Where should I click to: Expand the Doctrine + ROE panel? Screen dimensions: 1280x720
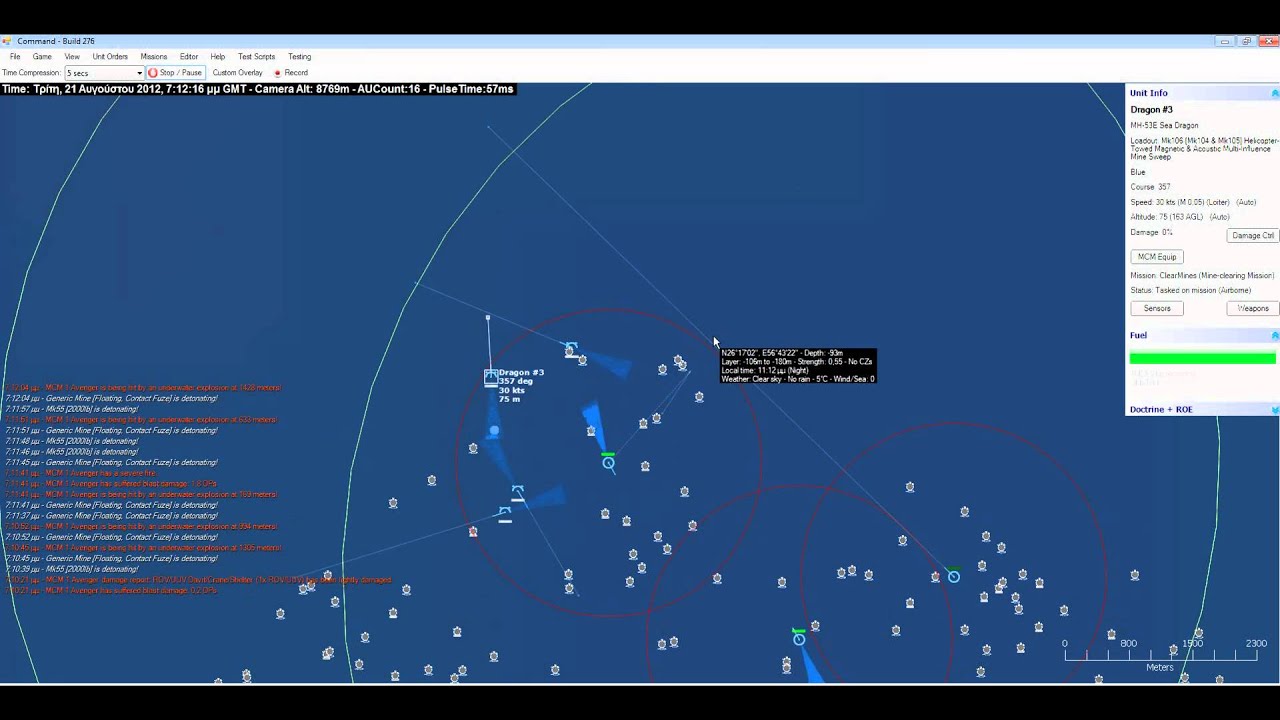[1274, 409]
